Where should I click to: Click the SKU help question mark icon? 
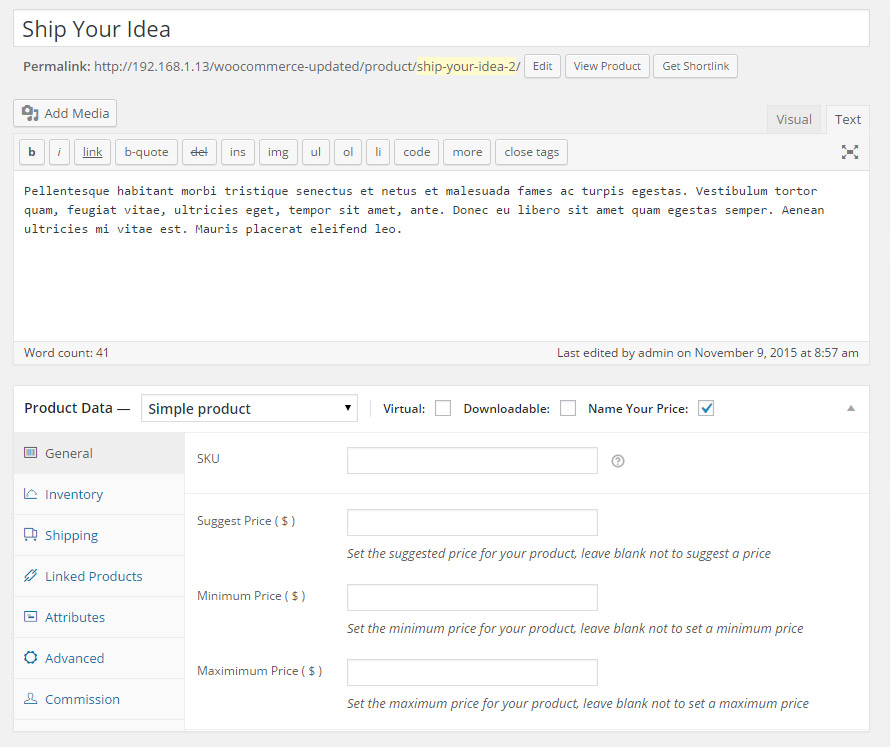(618, 461)
